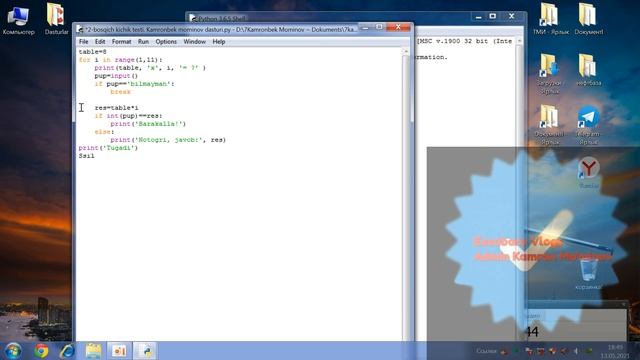Viewport: 640px width, 360px height.
Task: Click the editor window's title bar text
Action: (220, 29)
